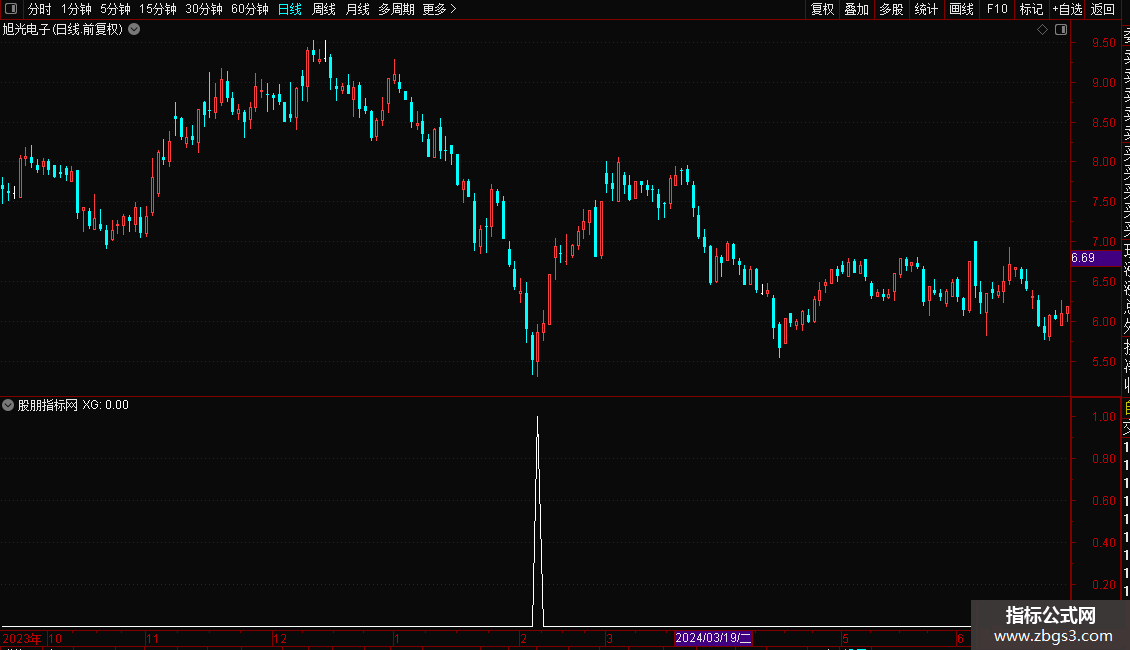Open 统计 statistics
This screenshot has height=650, width=1130.
926,9
